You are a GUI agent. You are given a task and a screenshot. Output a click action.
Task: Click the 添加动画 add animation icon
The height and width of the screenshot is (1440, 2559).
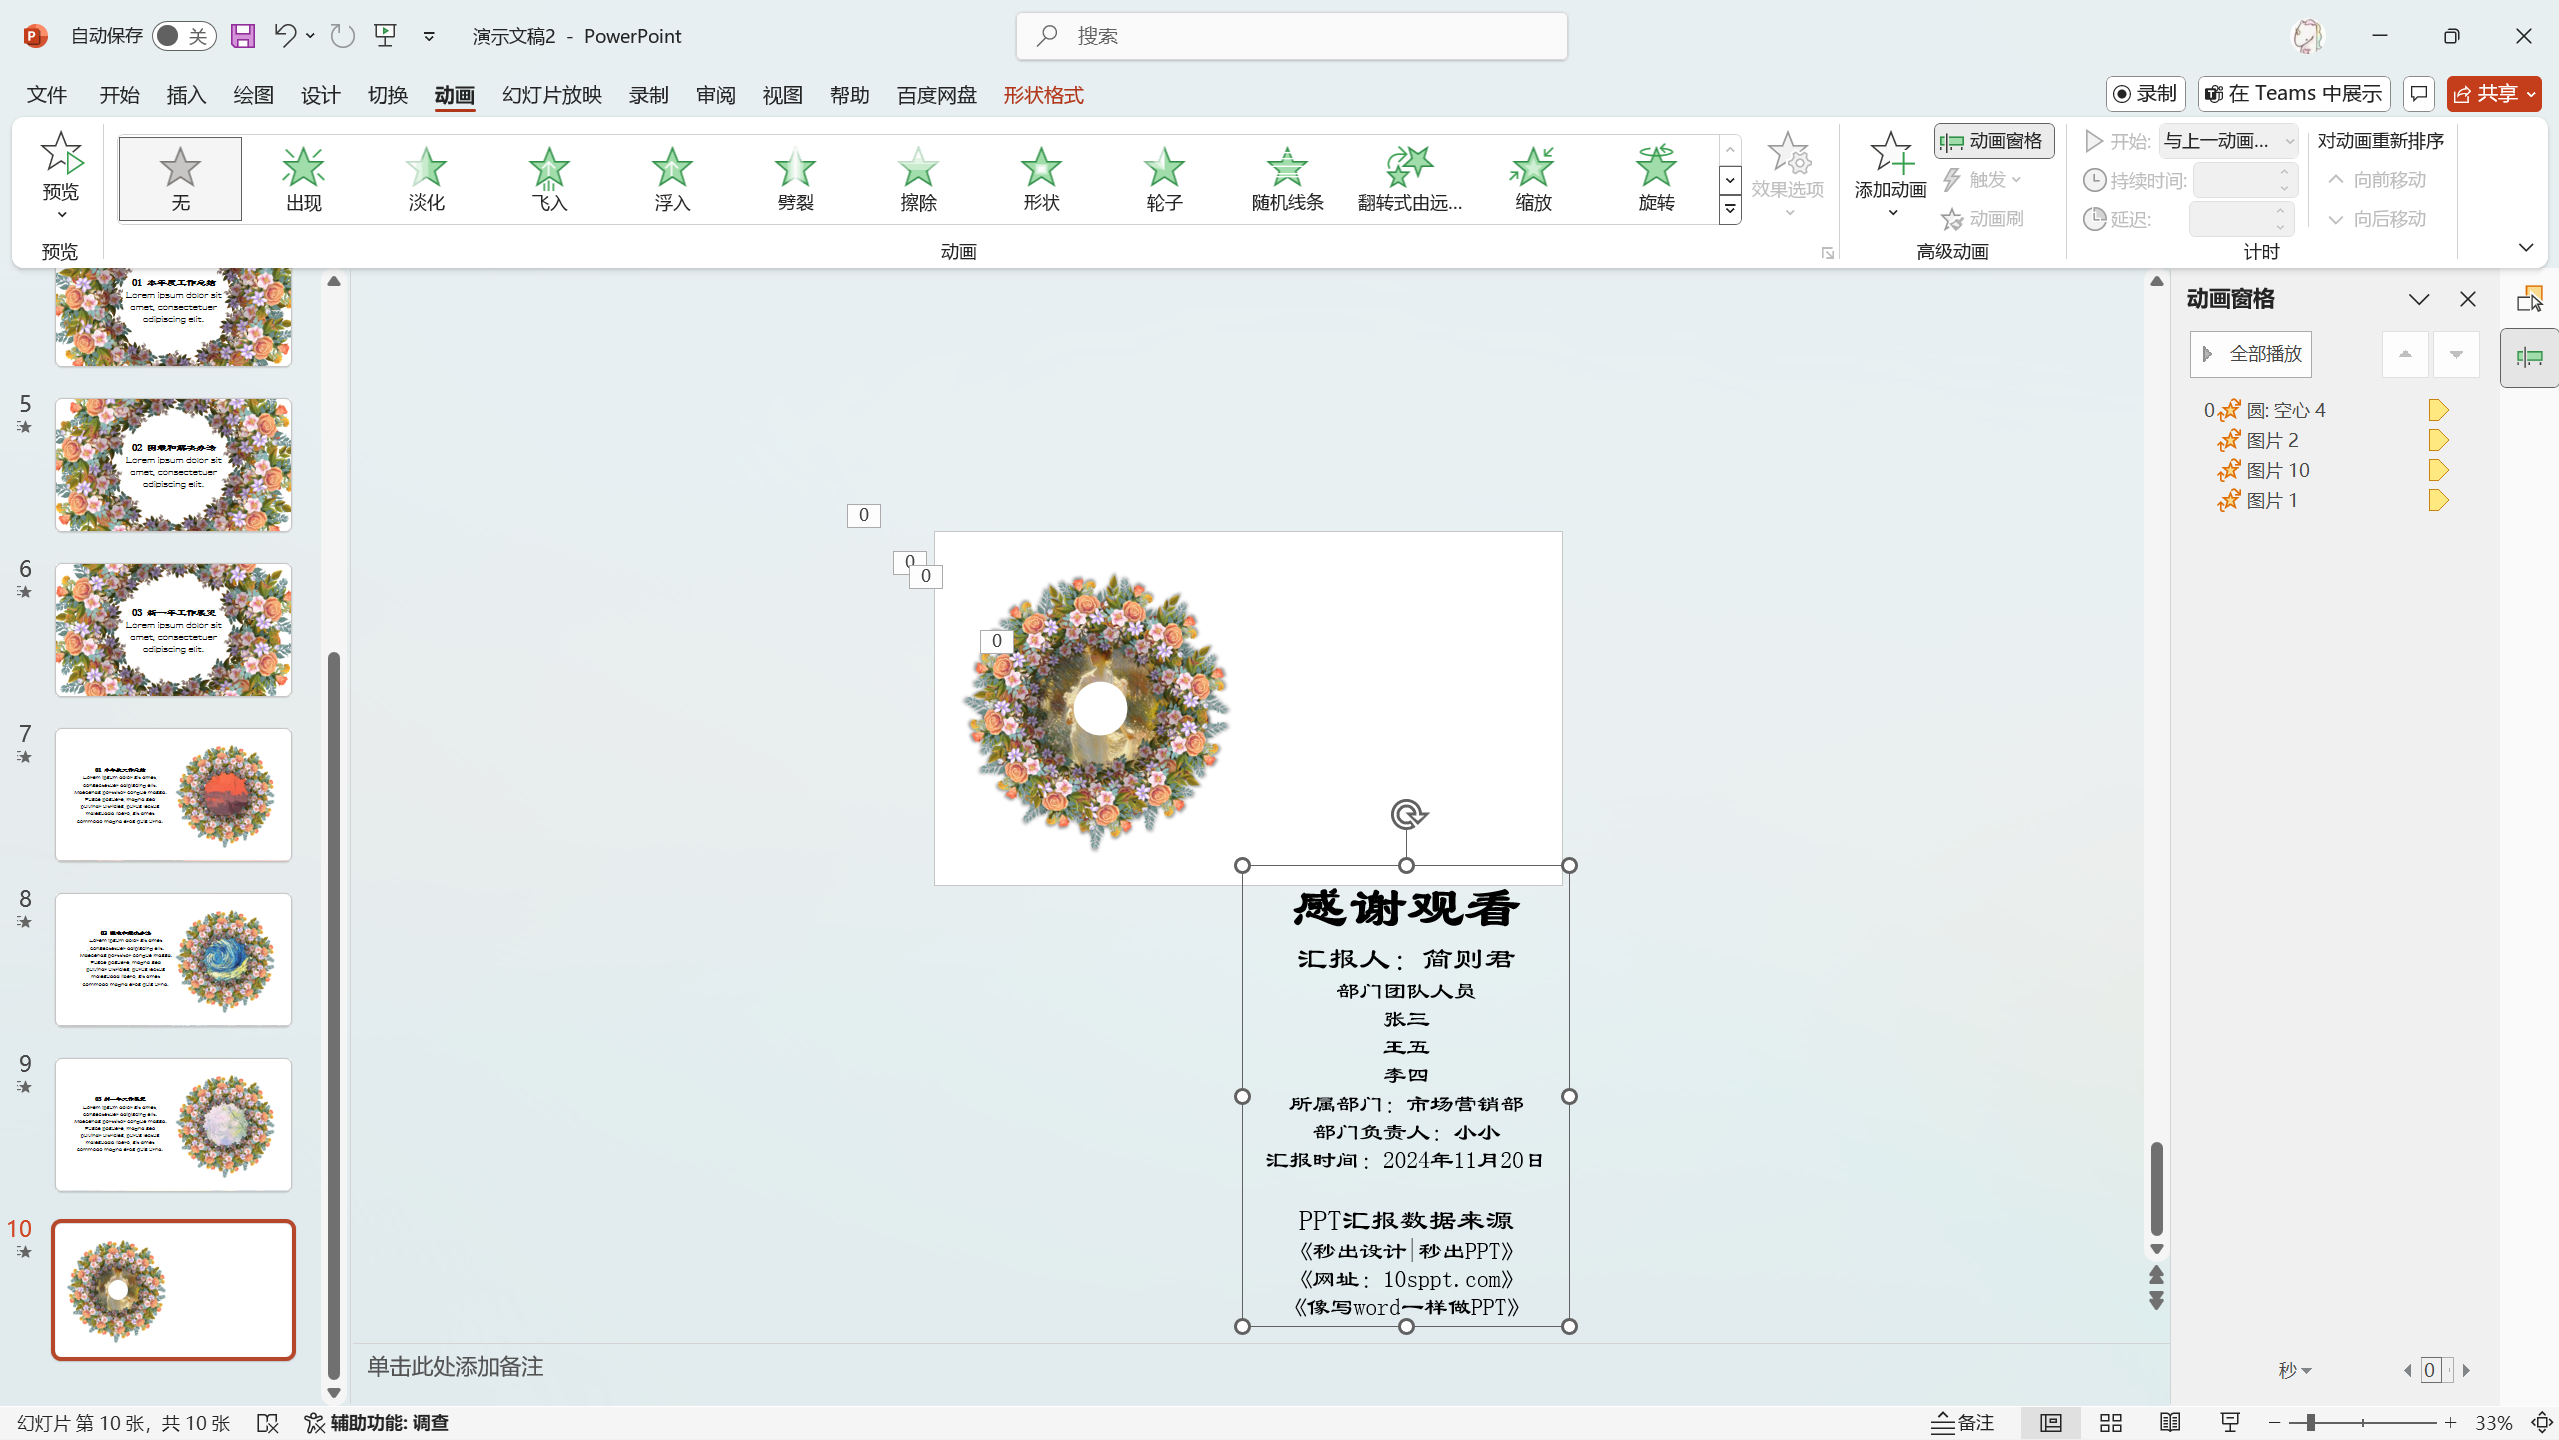coord(1891,153)
